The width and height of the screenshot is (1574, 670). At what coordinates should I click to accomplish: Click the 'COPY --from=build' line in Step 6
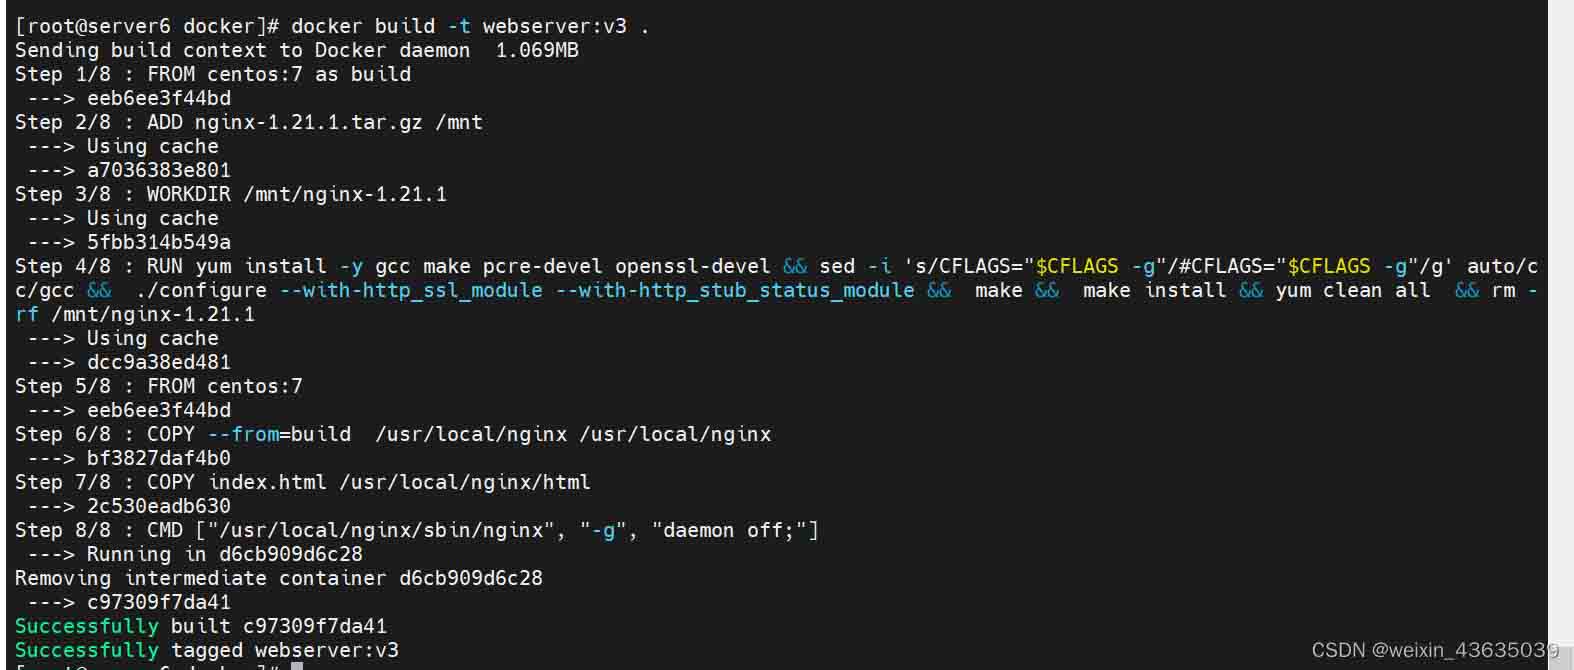point(393,434)
